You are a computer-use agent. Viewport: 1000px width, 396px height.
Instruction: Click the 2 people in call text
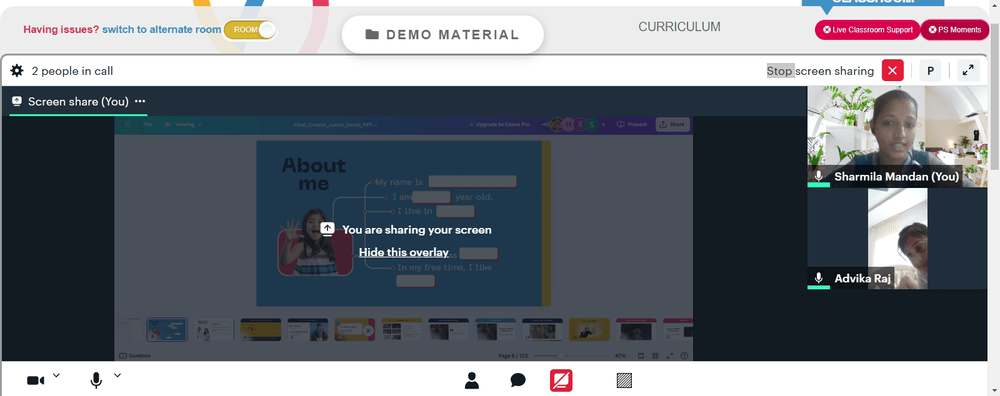[x=72, y=71]
